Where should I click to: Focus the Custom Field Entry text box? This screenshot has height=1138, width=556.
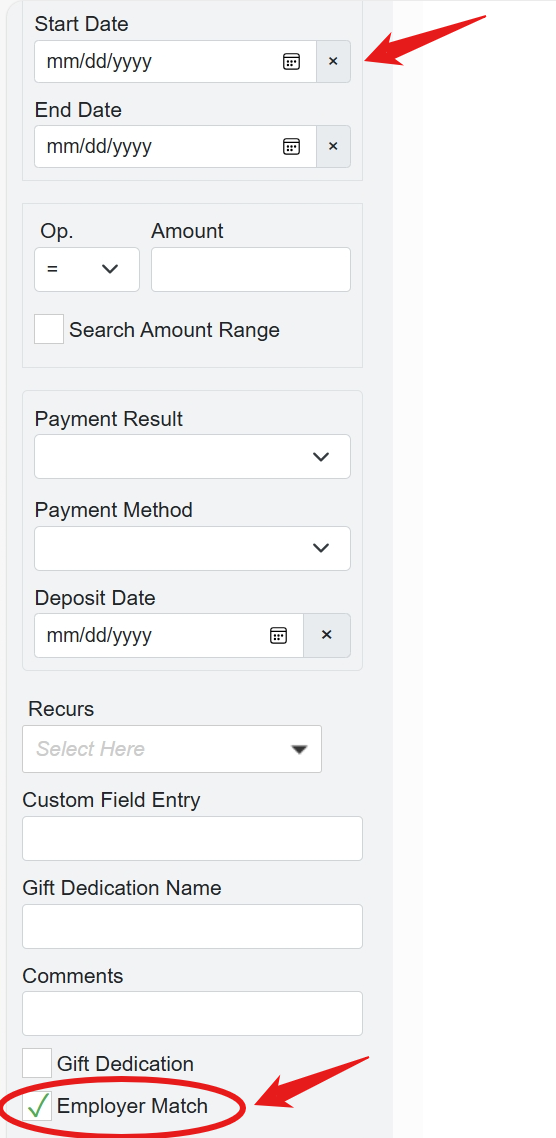(192, 838)
